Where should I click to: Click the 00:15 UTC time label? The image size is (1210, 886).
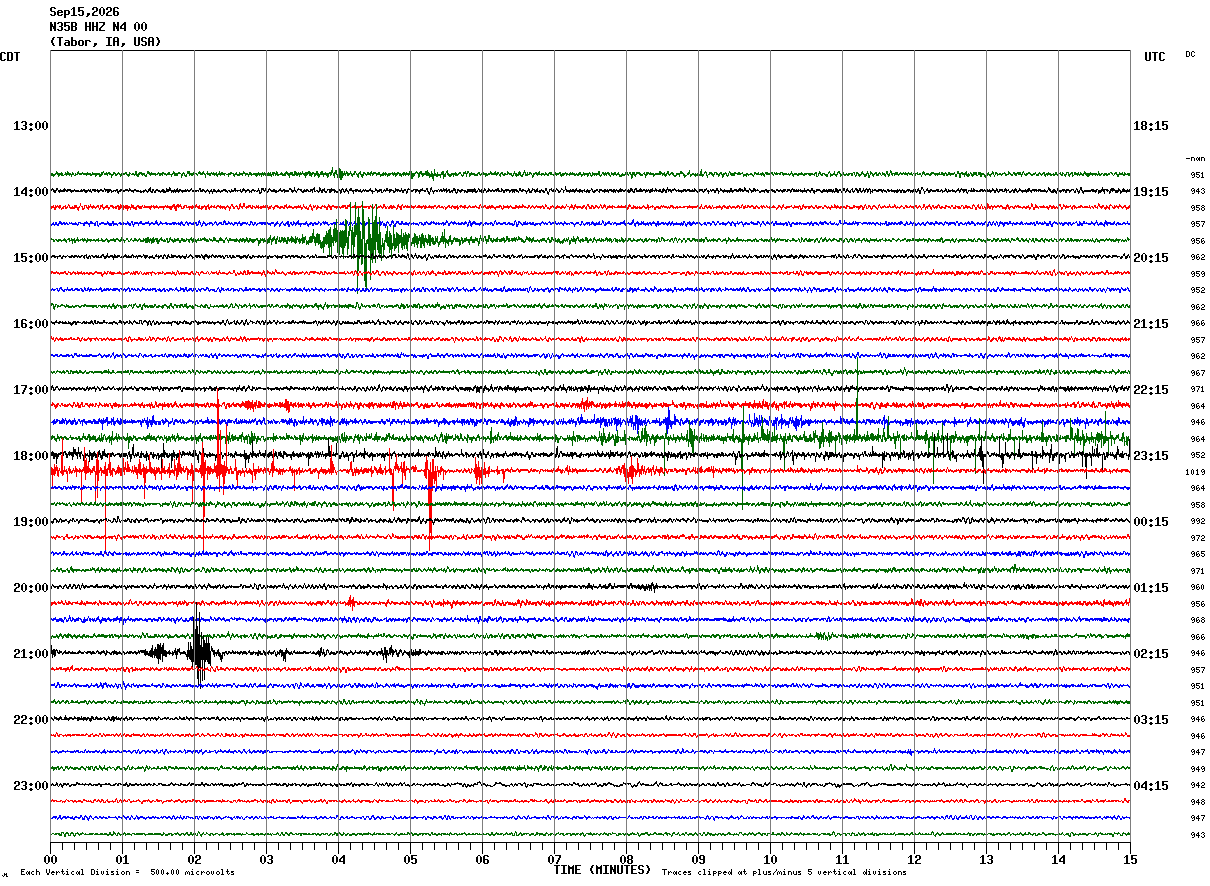click(1150, 521)
